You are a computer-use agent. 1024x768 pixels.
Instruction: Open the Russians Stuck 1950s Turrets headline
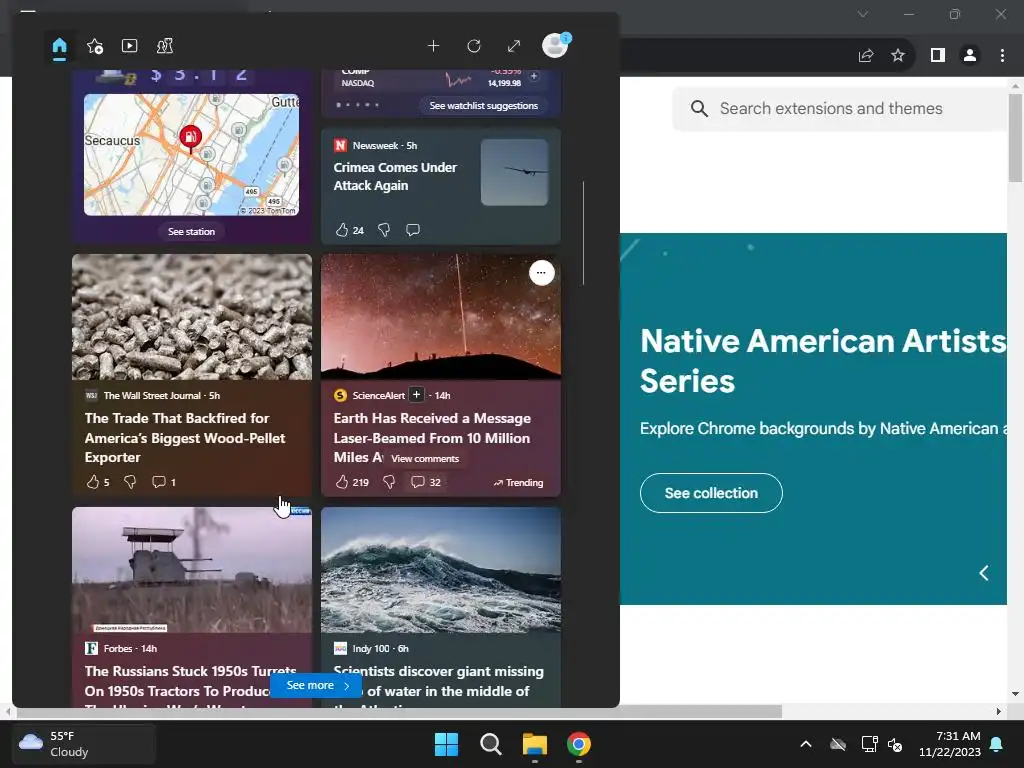[190, 681]
